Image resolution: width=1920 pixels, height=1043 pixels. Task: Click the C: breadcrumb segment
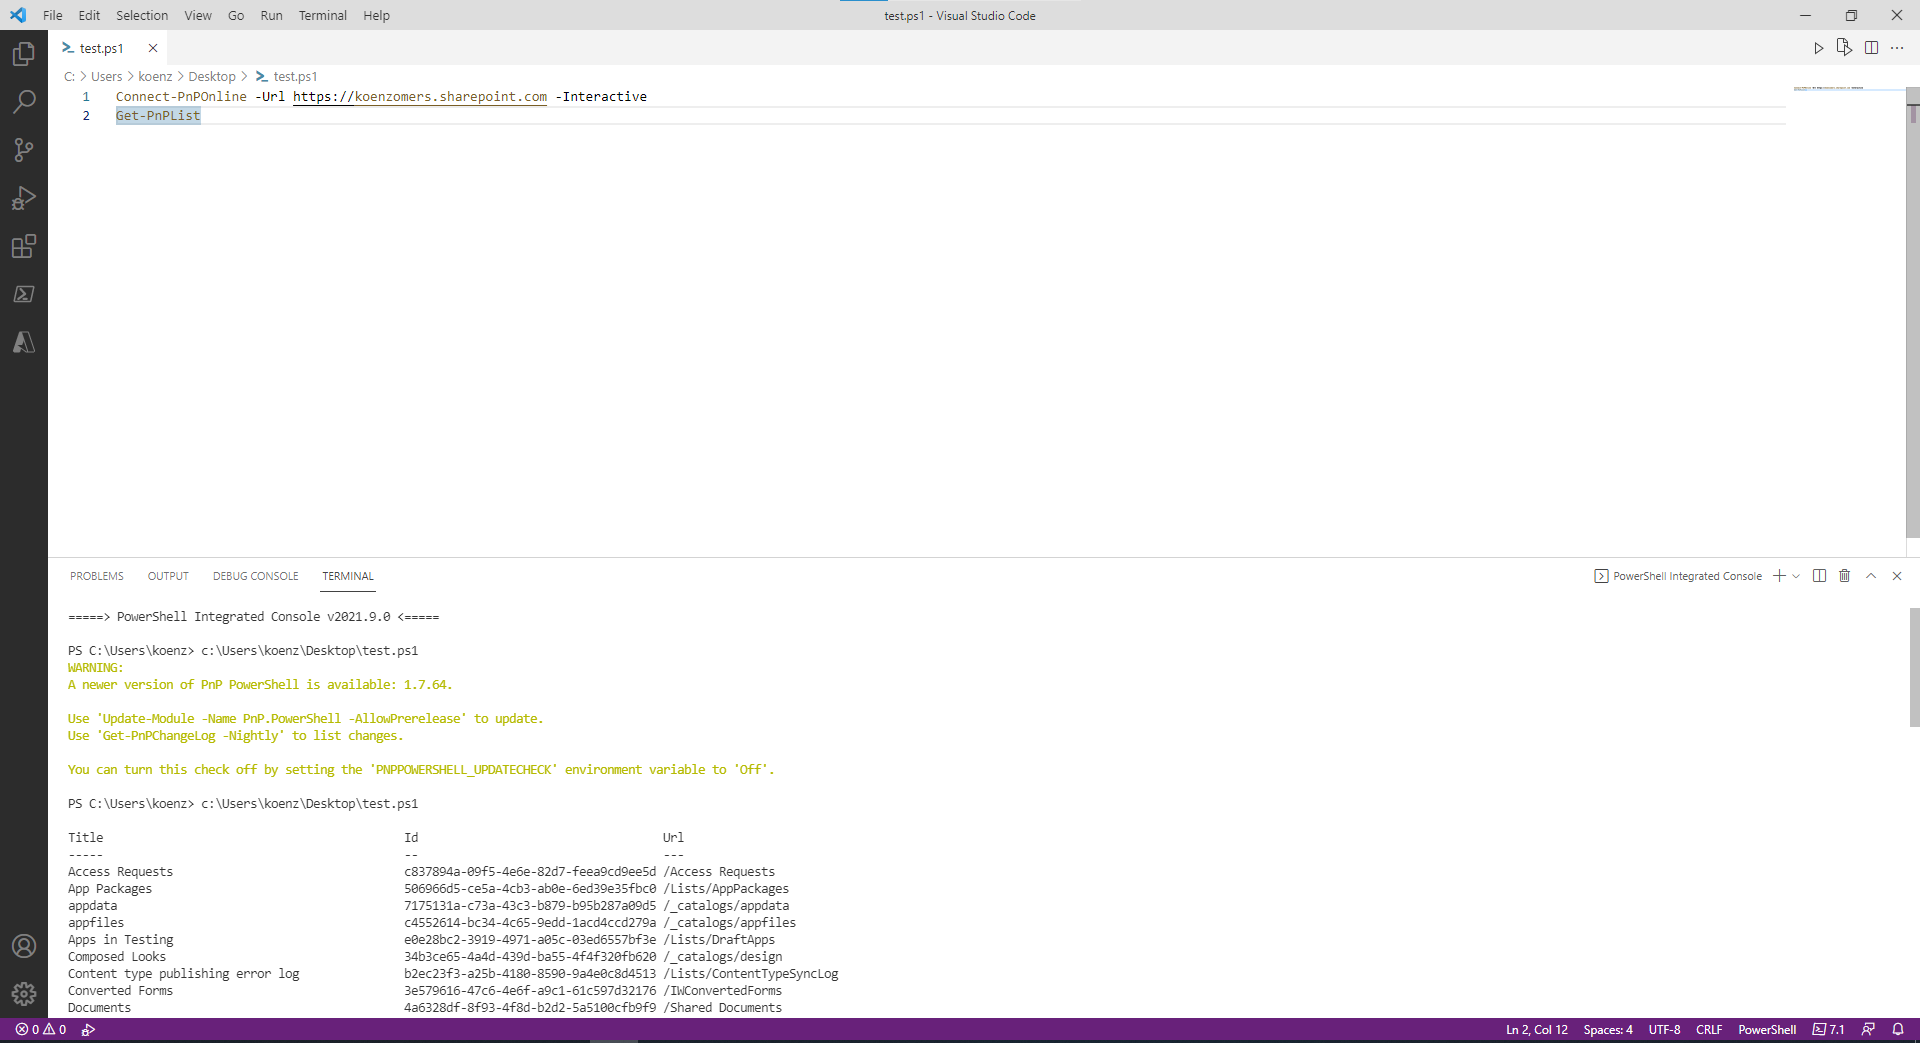click(x=69, y=76)
